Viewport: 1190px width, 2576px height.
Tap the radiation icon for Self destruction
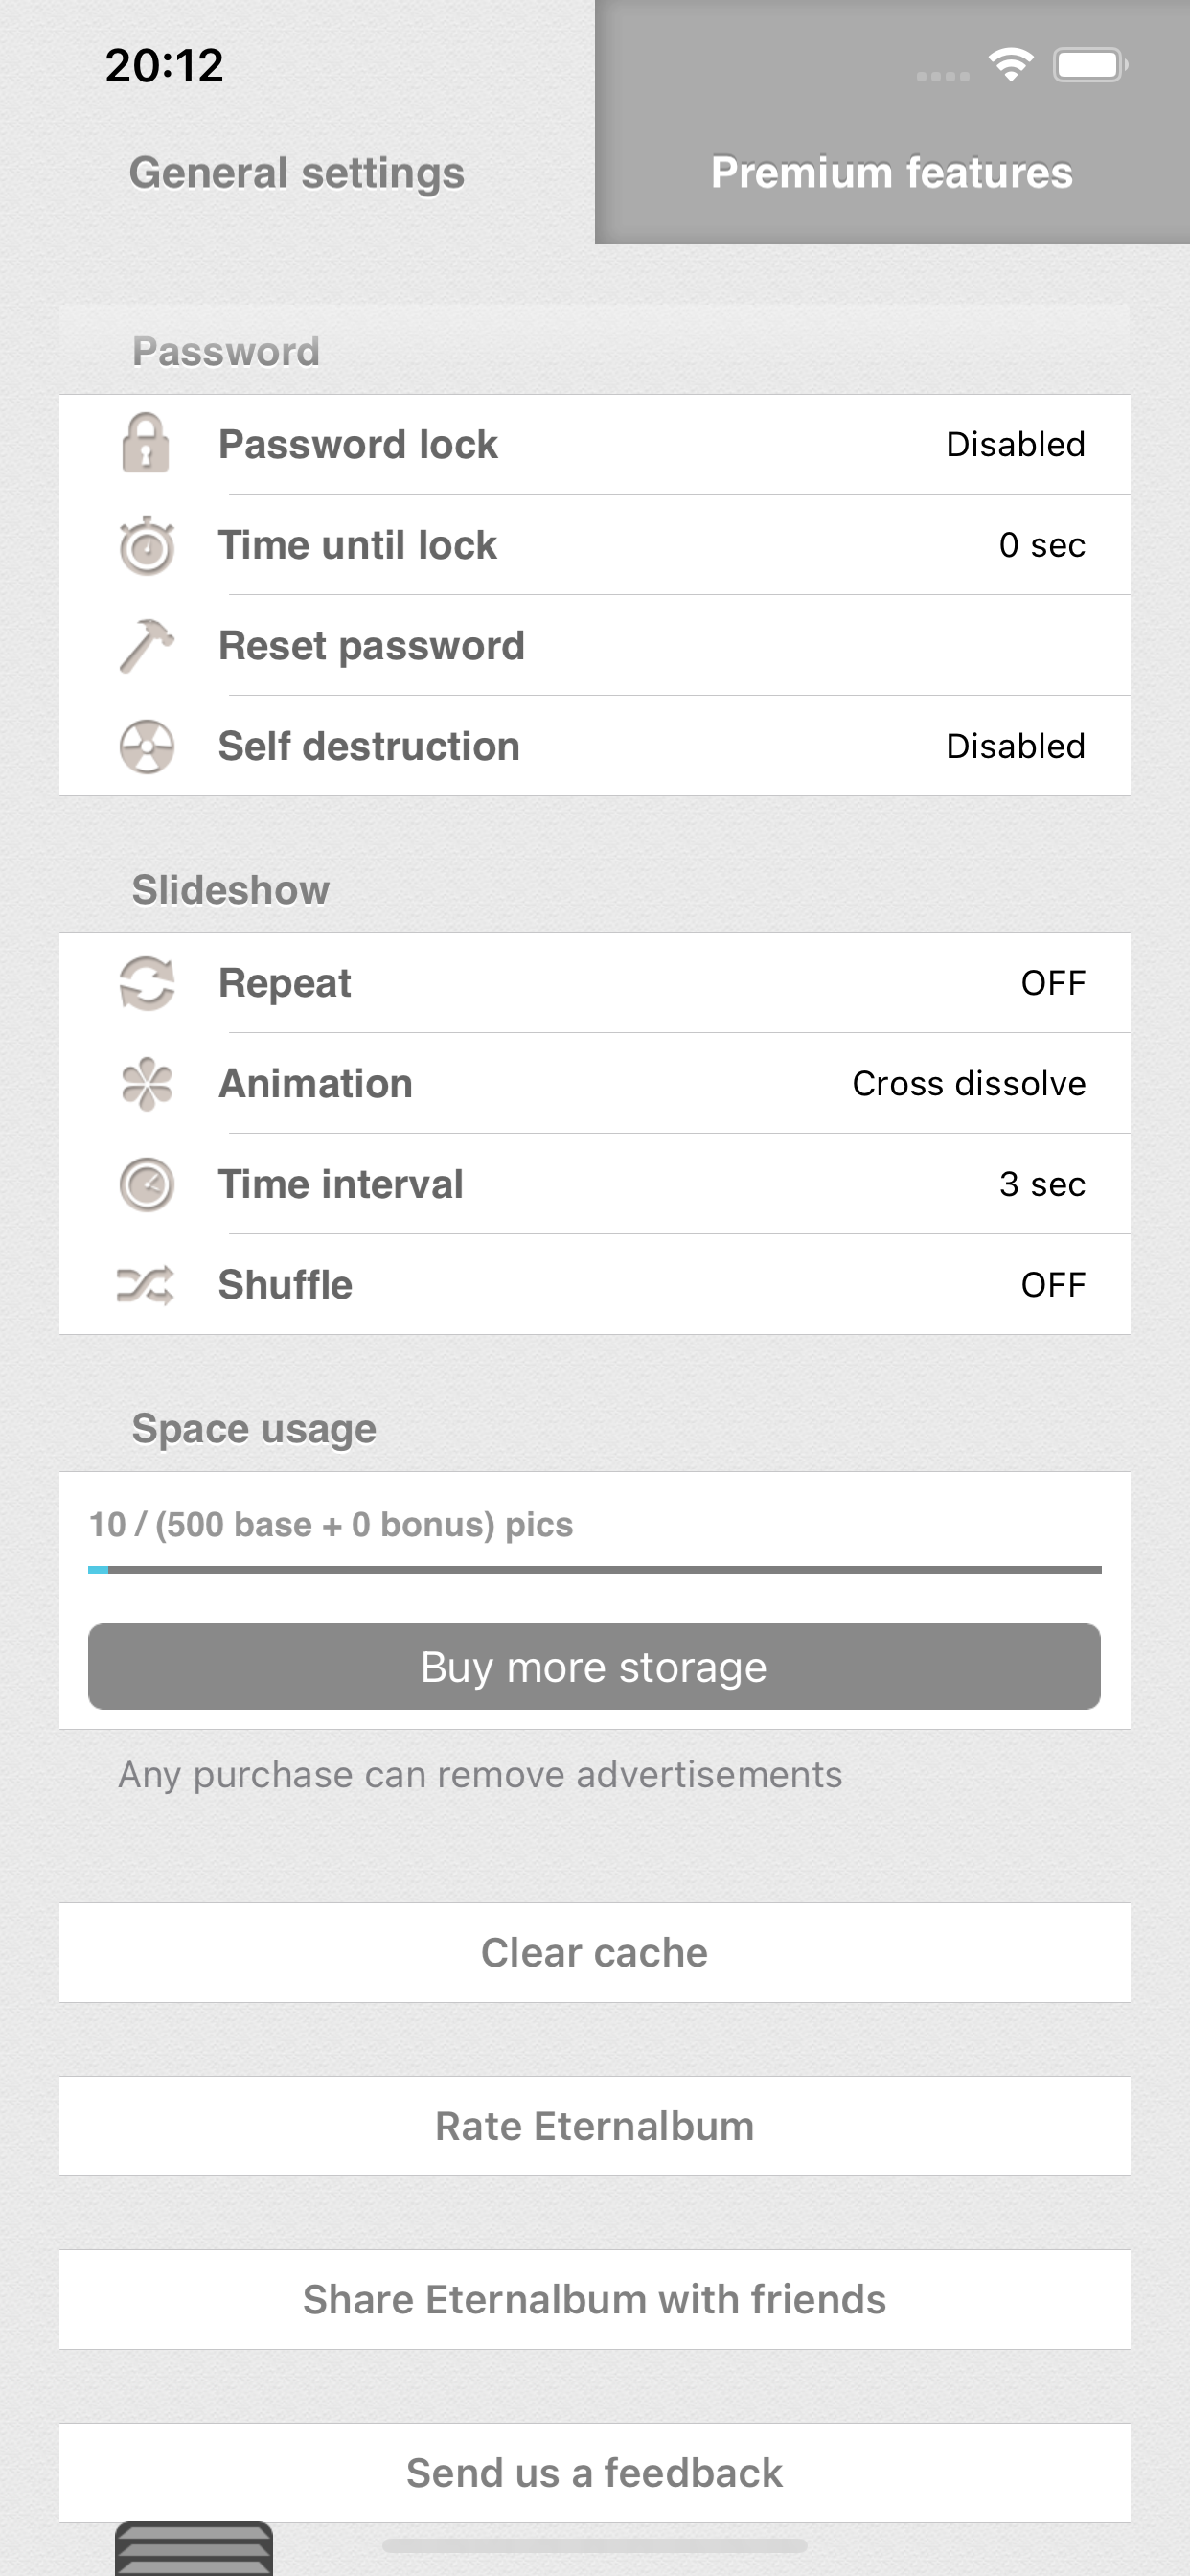point(146,746)
